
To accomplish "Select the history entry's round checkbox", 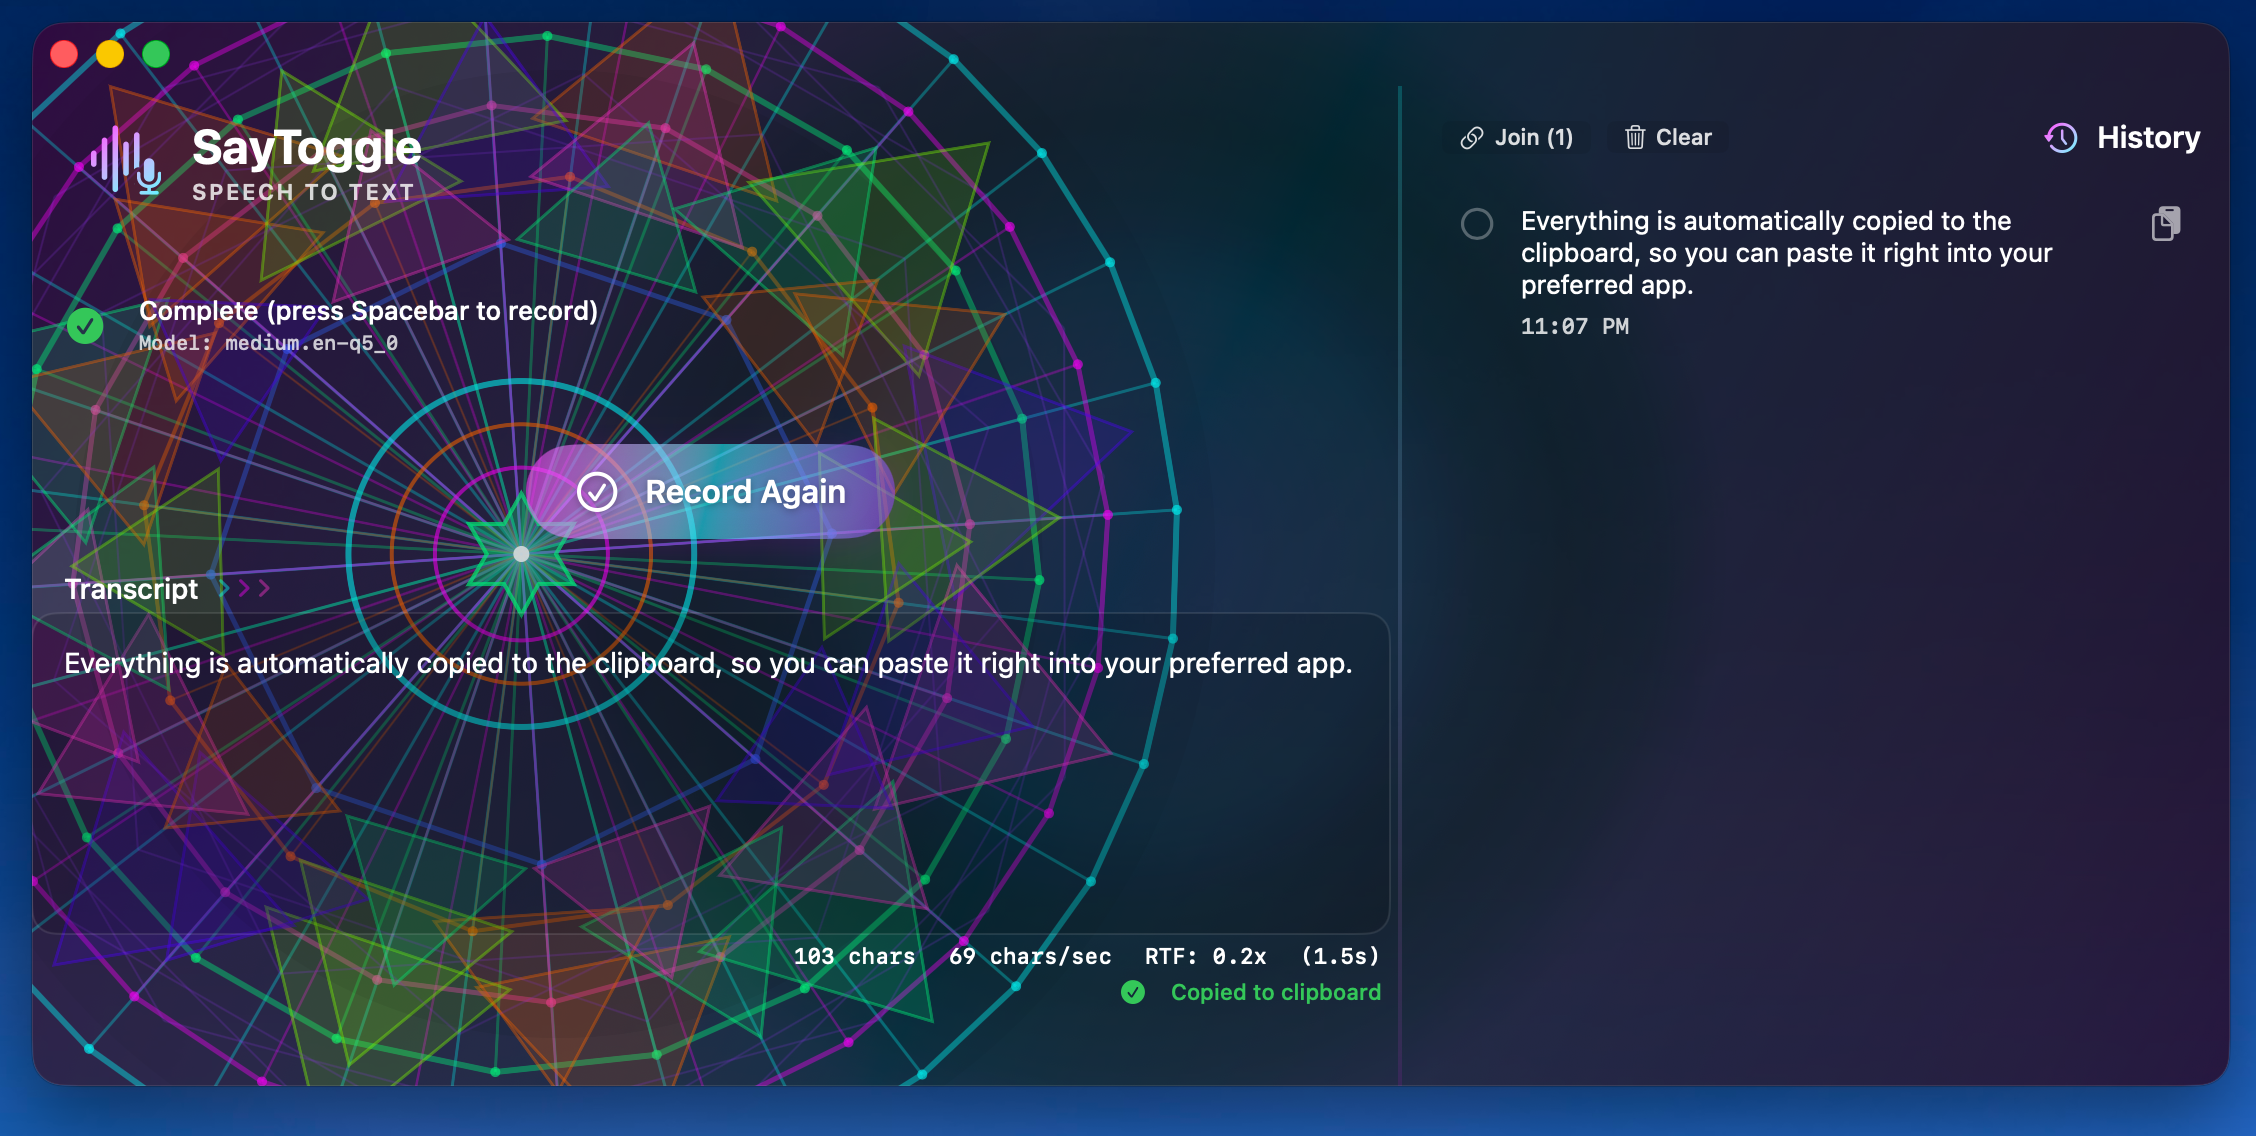I will [1477, 224].
